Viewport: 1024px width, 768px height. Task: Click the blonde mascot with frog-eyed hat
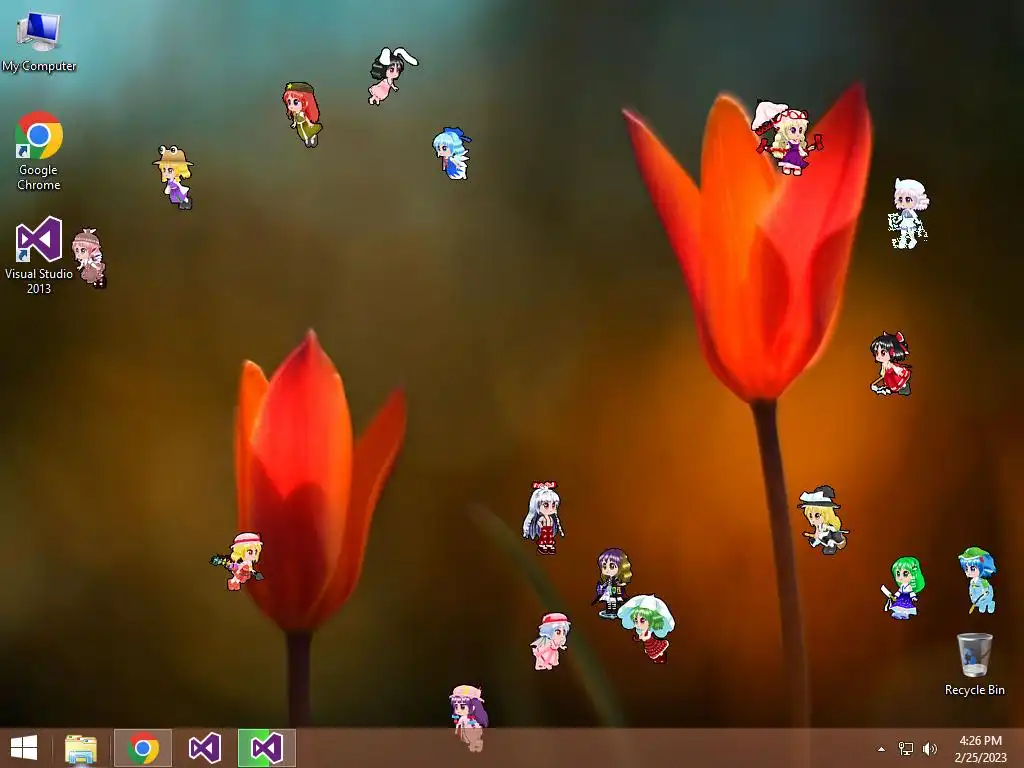click(x=174, y=177)
